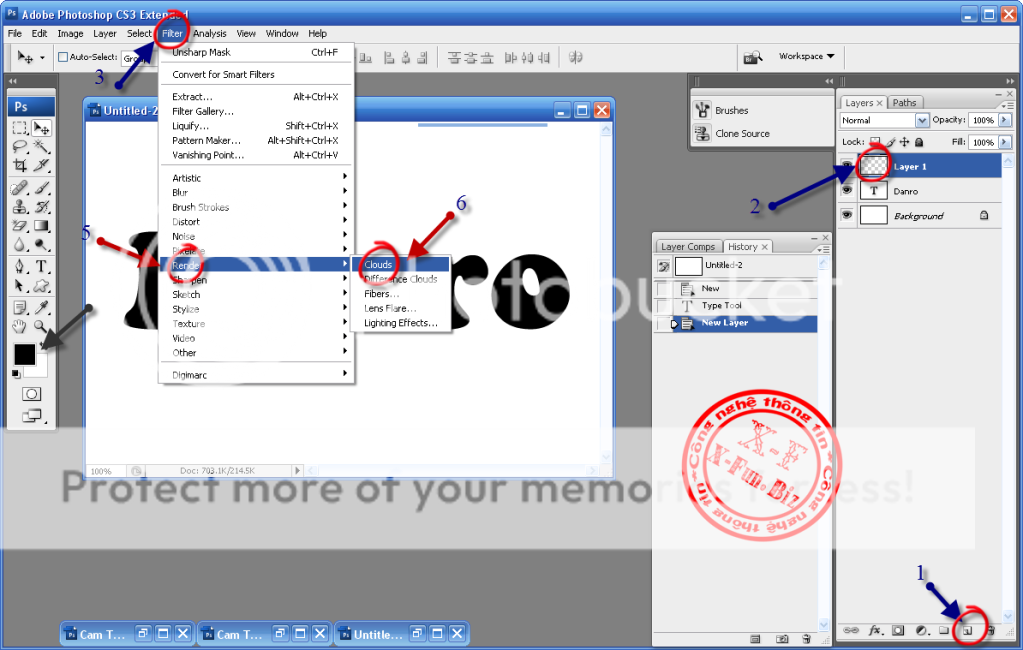Create new snapshot in History panel
The image size is (1023, 650).
tap(782, 639)
